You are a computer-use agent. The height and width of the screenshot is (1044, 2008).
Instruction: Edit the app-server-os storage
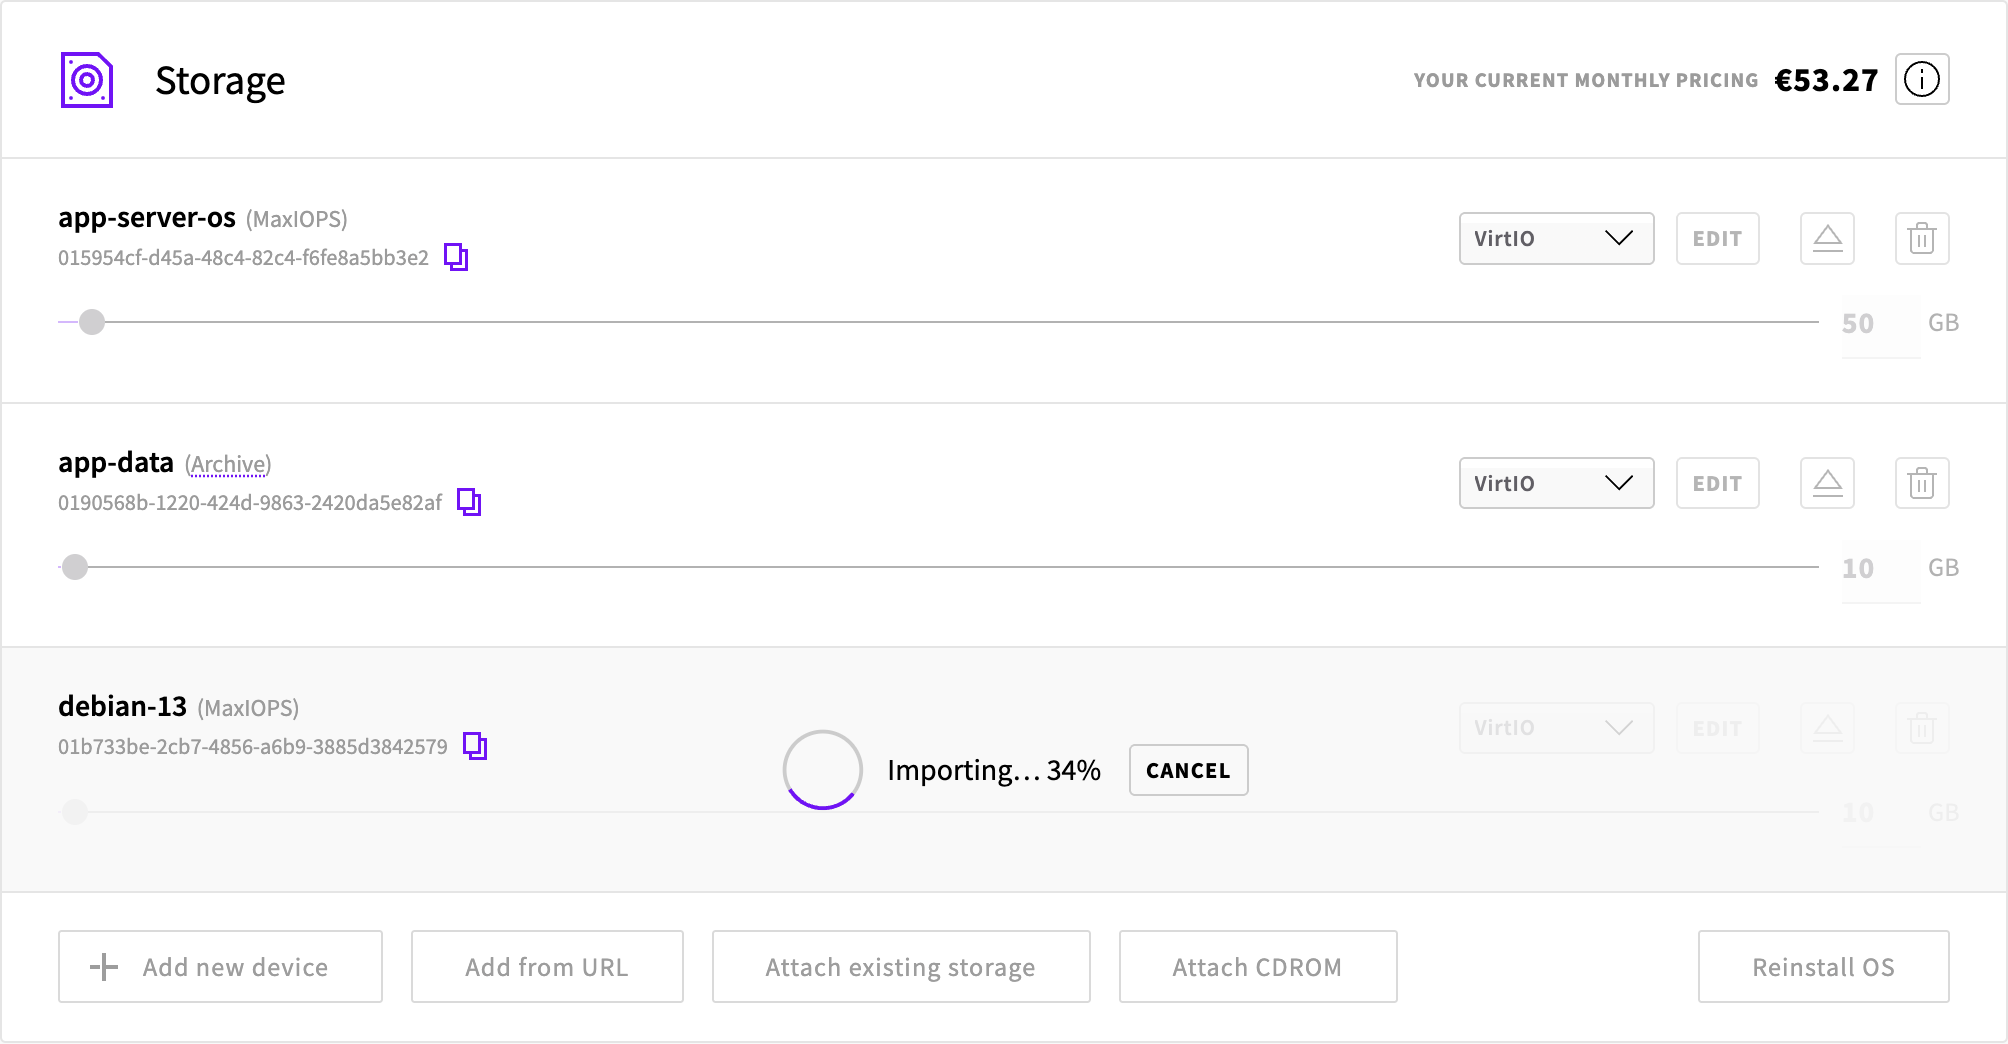1717,238
